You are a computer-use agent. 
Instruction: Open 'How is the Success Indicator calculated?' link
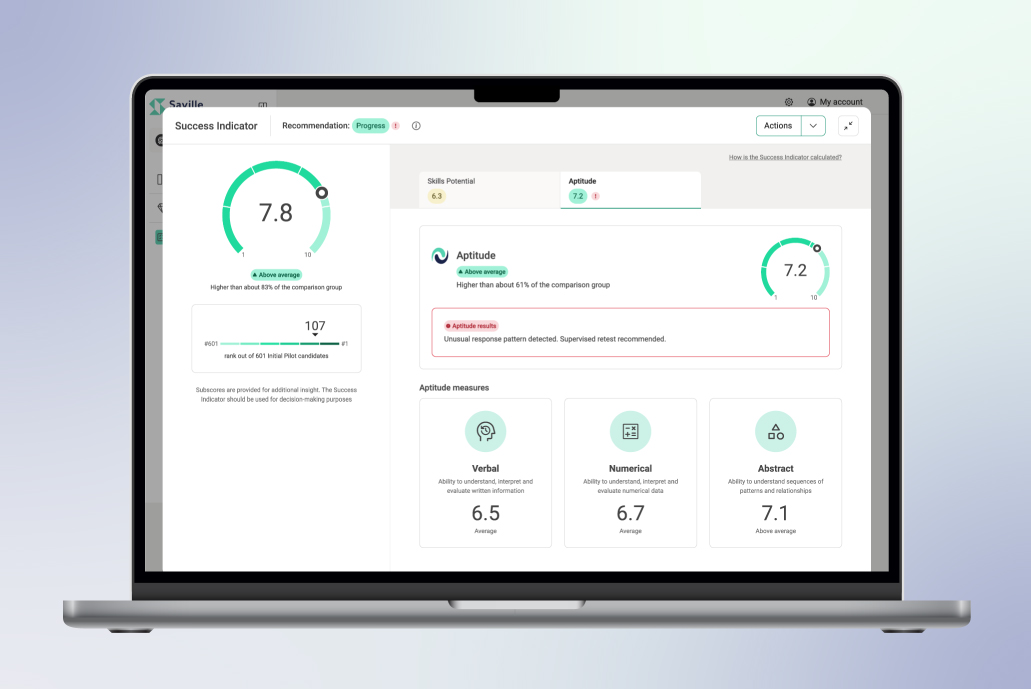click(785, 157)
